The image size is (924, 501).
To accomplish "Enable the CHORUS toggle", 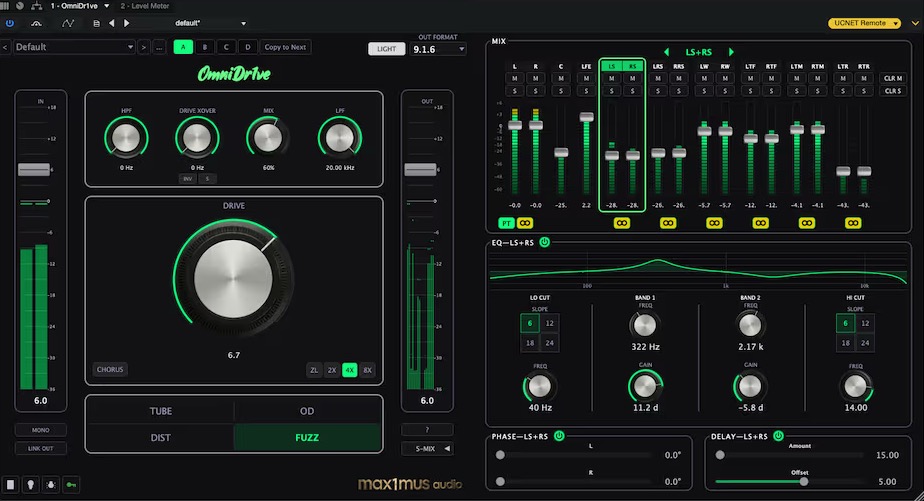I will pos(110,370).
